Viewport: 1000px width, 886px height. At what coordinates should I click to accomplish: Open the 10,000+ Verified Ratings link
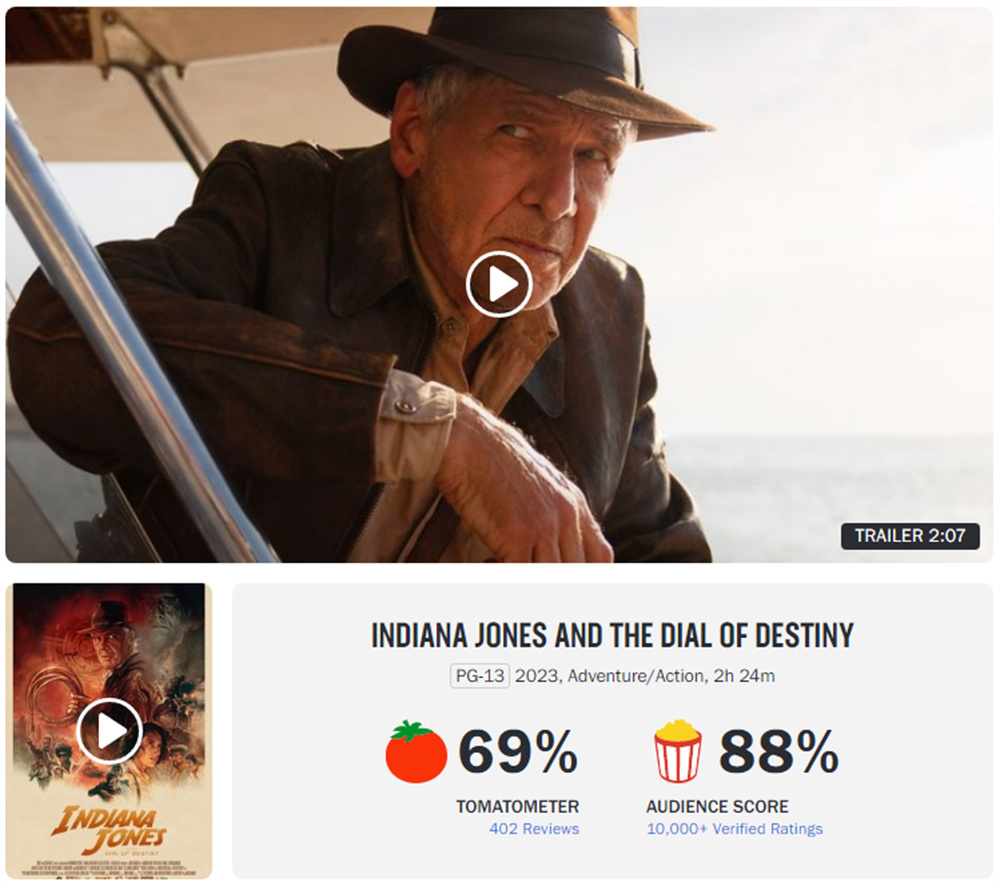tap(735, 829)
